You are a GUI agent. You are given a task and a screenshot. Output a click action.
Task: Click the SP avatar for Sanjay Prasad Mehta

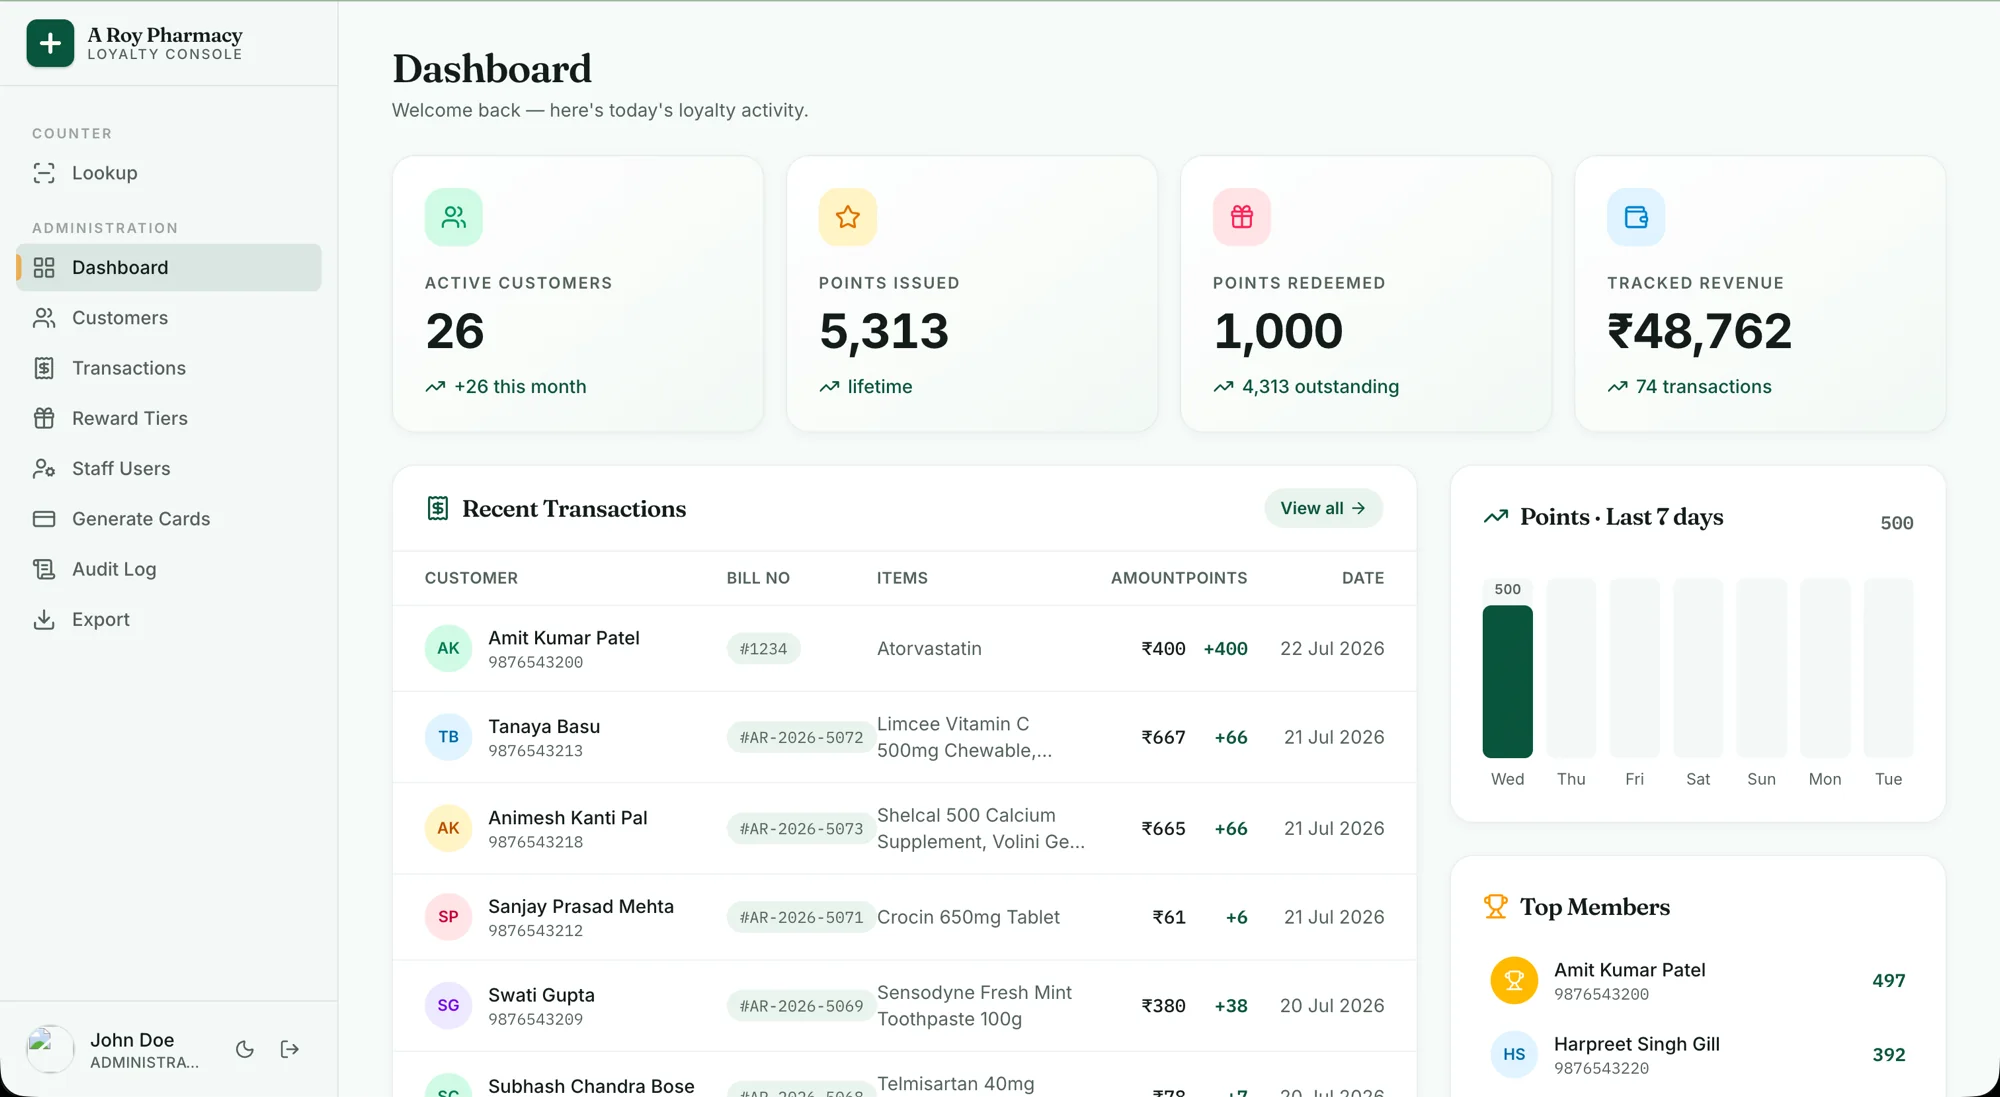(x=448, y=917)
